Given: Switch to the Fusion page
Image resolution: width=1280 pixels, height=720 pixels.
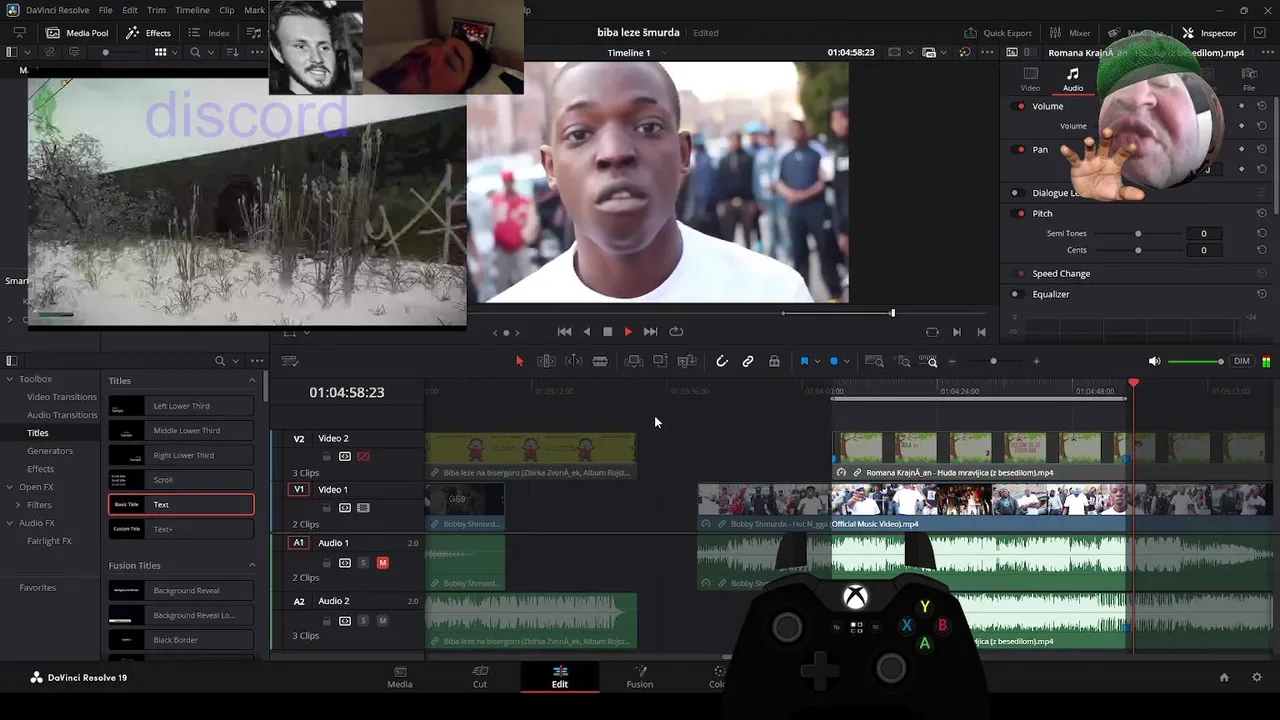Looking at the screenshot, I should tap(640, 677).
